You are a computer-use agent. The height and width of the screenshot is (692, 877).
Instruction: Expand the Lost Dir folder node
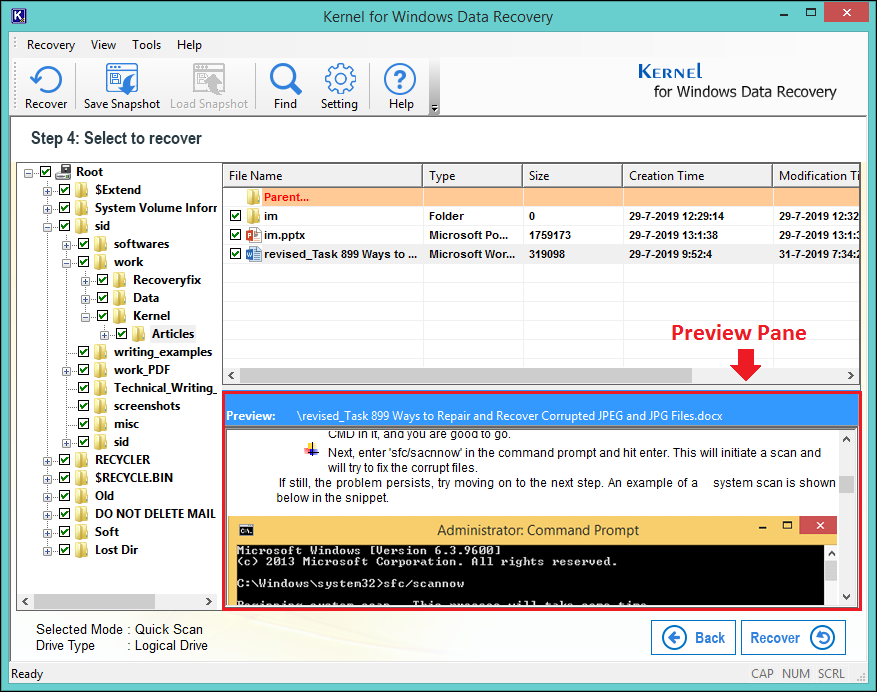48,551
